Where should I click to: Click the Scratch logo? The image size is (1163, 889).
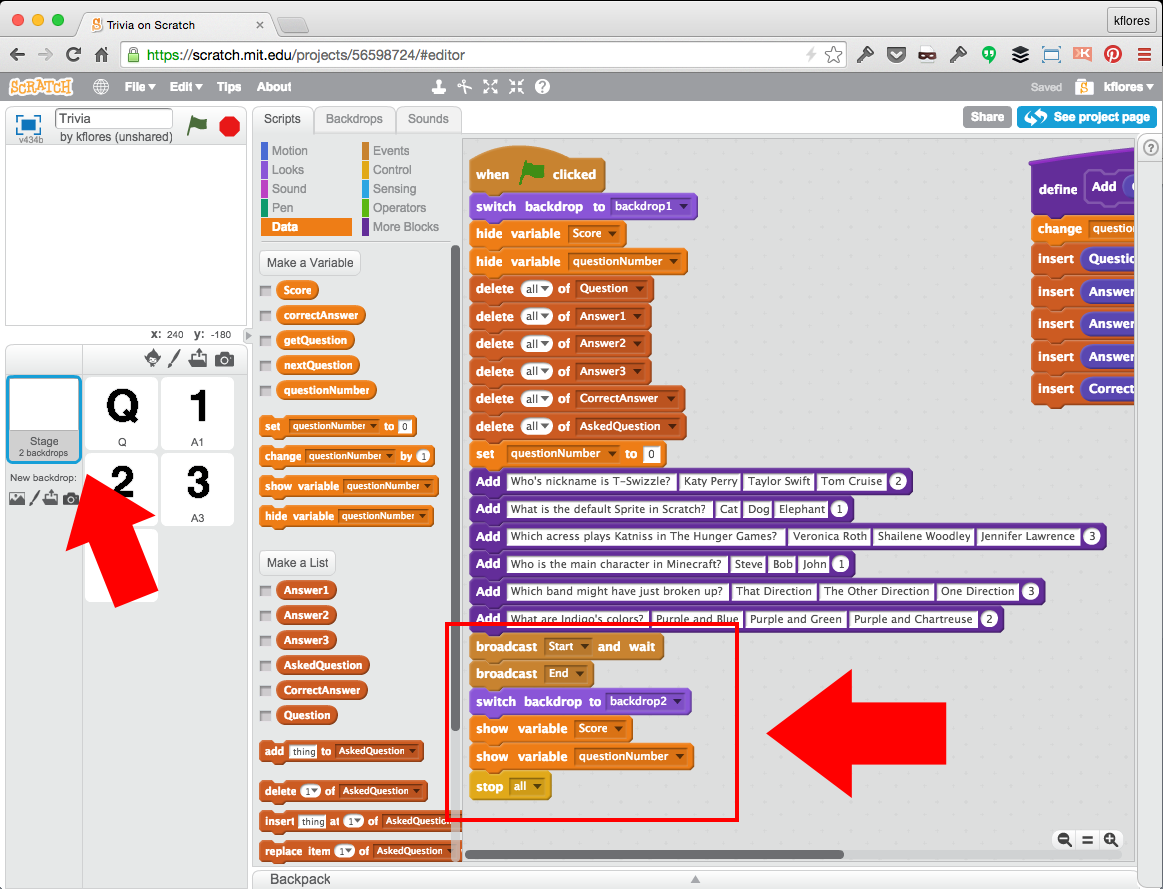(x=41, y=87)
